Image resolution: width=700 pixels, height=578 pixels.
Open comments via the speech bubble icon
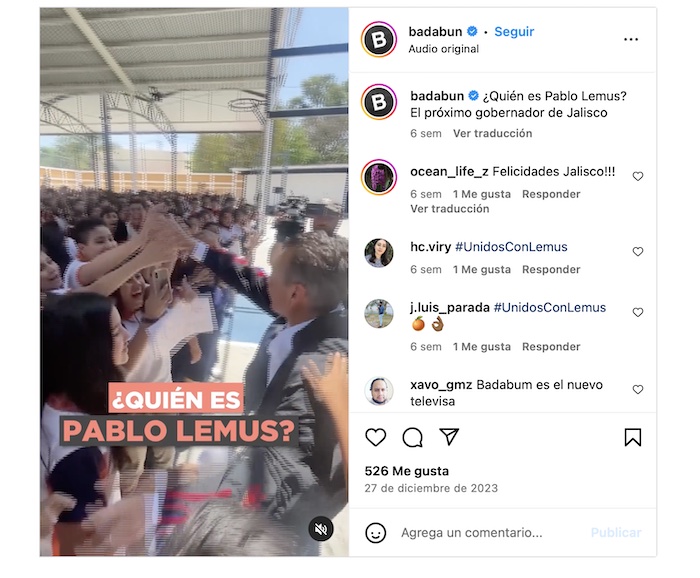pyautogui.click(x=412, y=437)
